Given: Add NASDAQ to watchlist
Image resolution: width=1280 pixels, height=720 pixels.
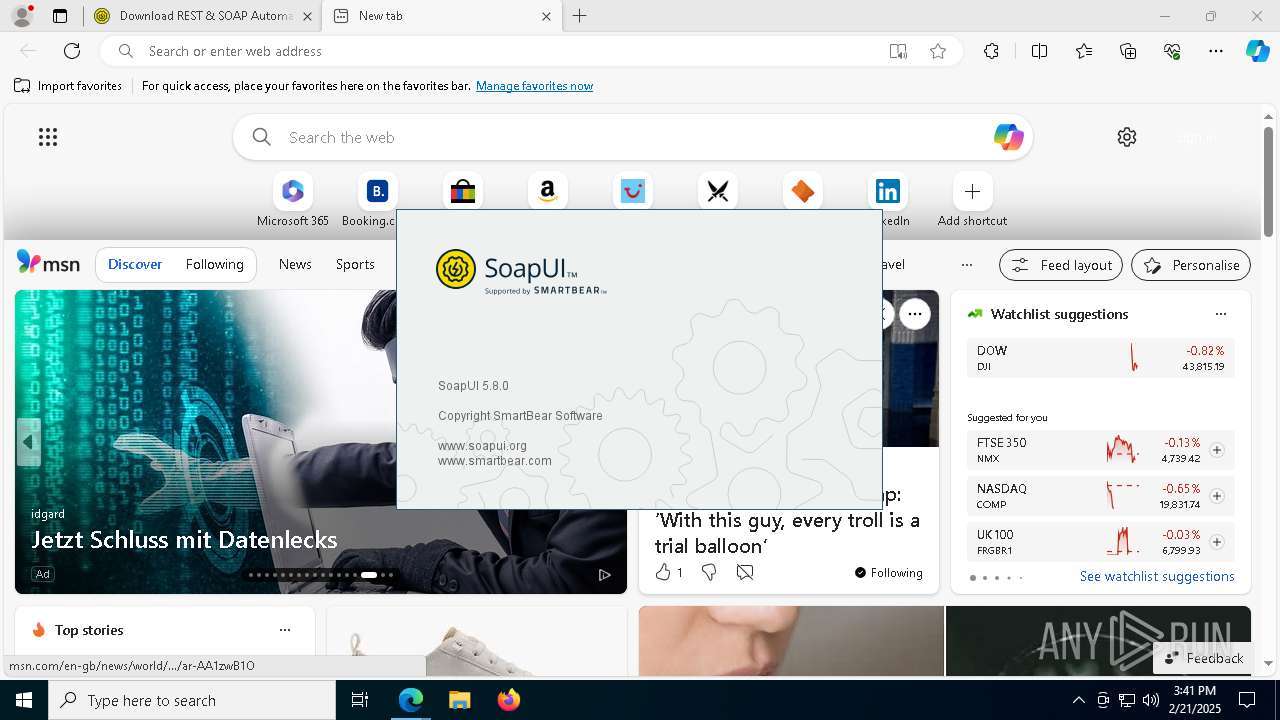Looking at the screenshot, I should (1217, 496).
